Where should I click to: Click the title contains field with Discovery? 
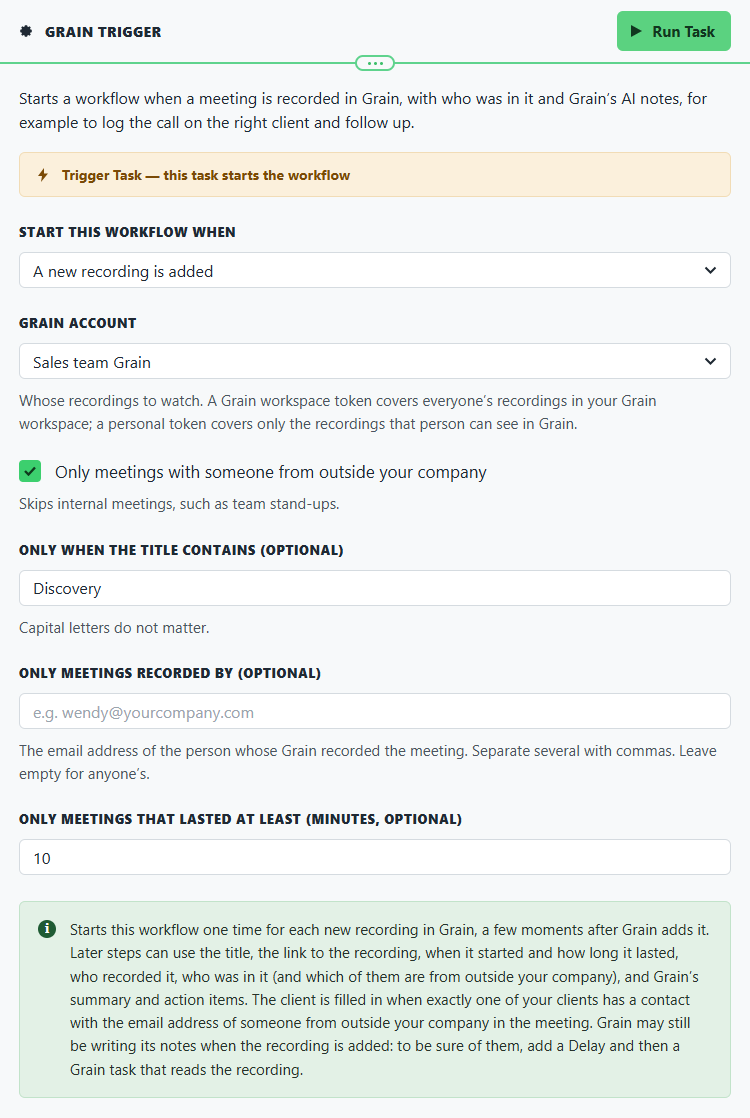pyautogui.click(x=375, y=588)
